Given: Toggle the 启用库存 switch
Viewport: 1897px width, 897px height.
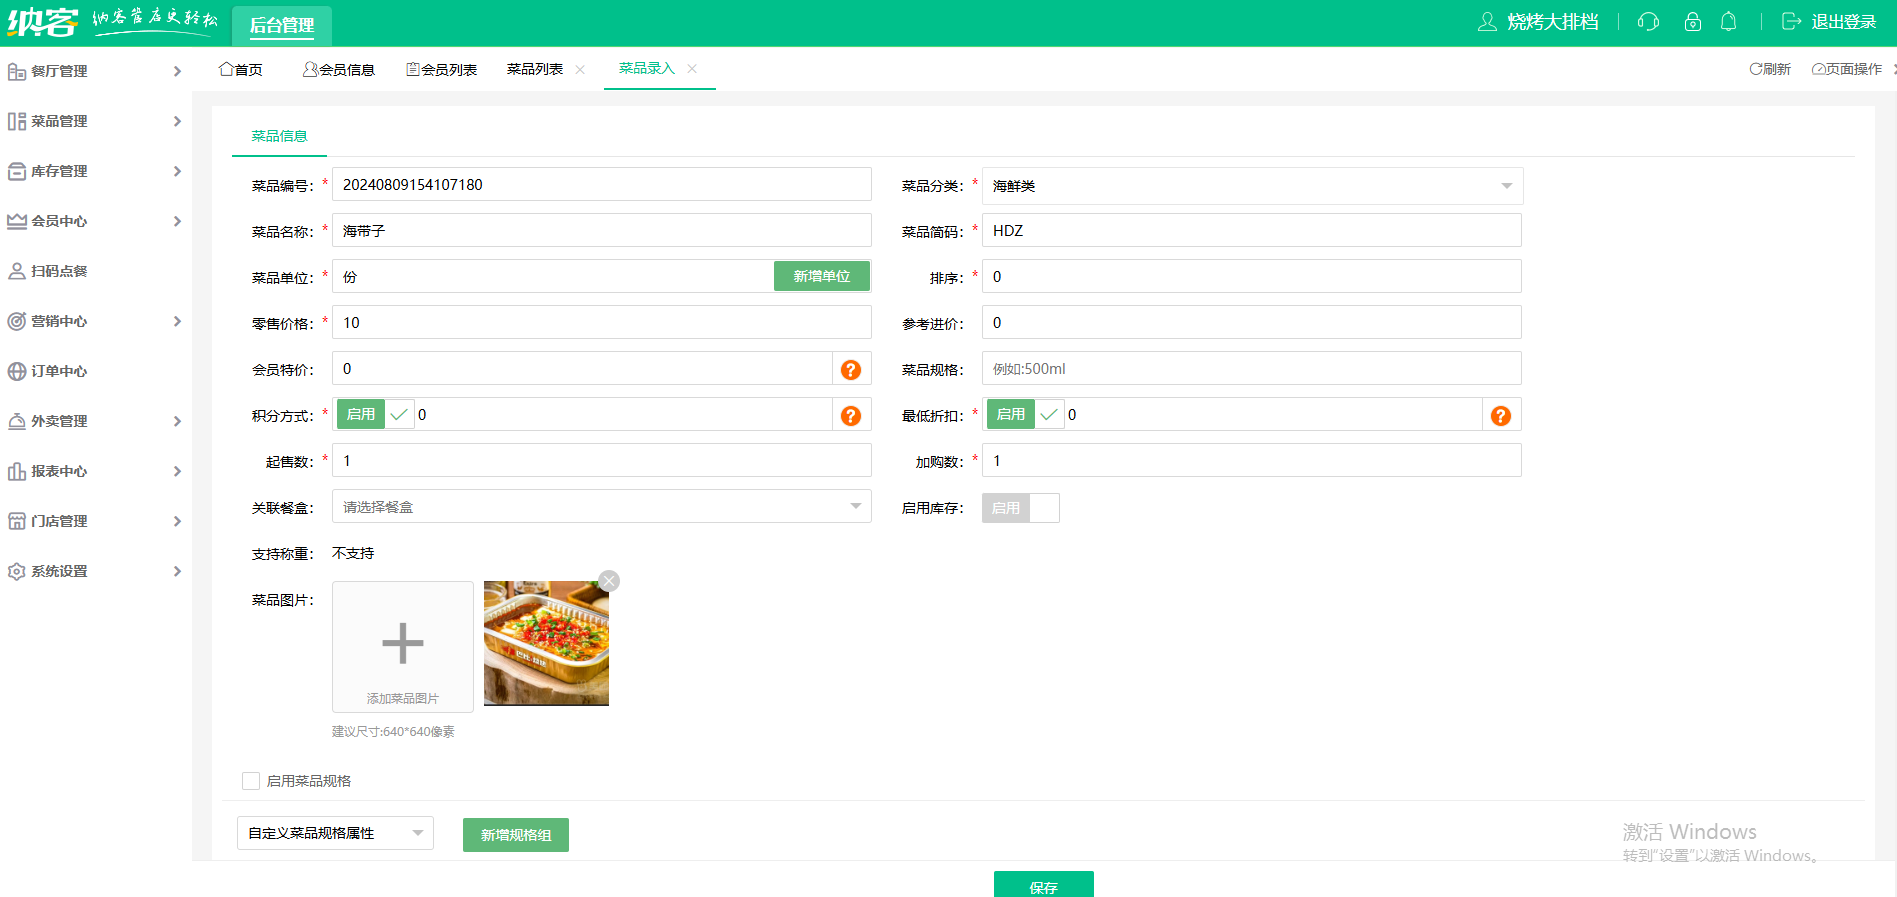Looking at the screenshot, I should (x=1020, y=508).
